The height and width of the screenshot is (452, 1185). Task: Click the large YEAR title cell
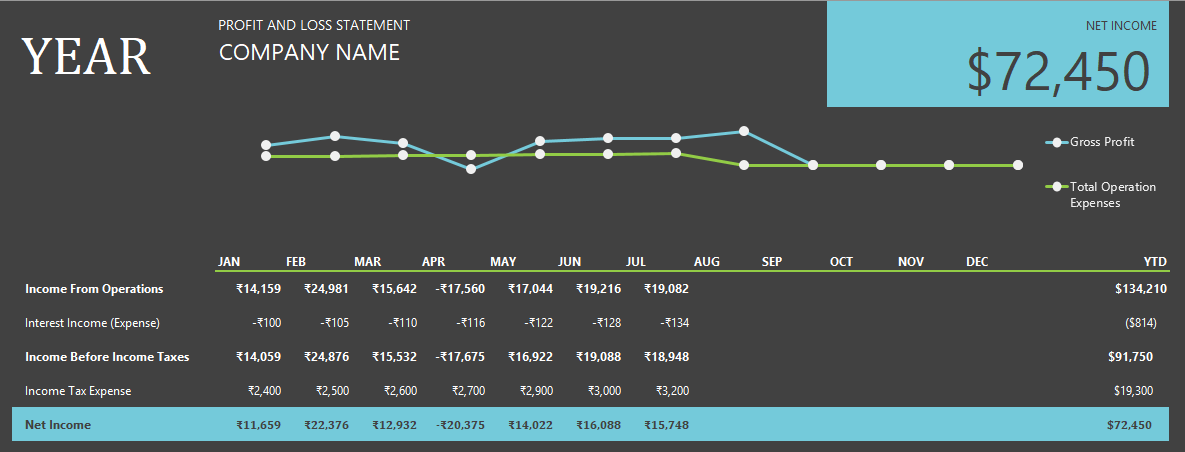[x=86, y=57]
